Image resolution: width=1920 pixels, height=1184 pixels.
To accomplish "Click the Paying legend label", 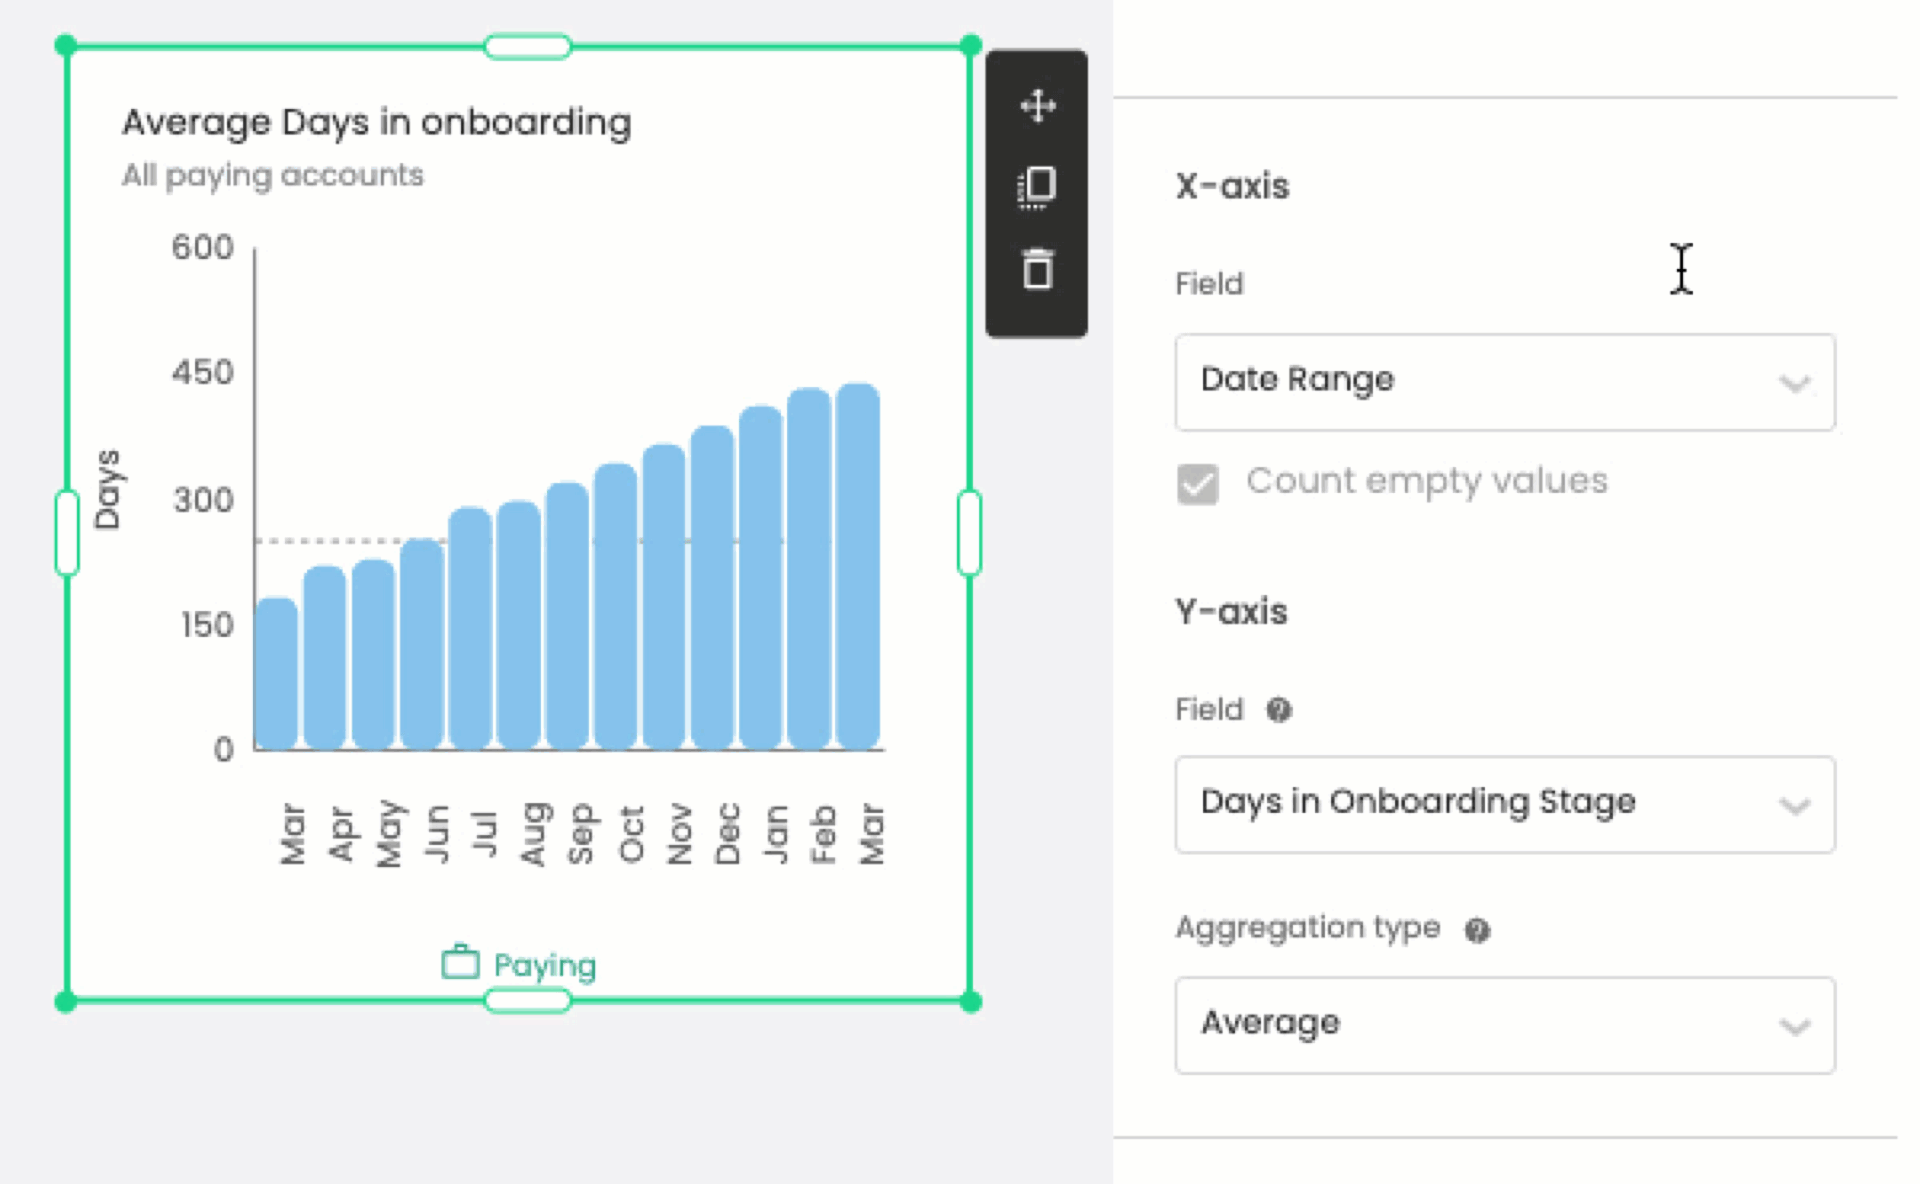I will tap(545, 966).
